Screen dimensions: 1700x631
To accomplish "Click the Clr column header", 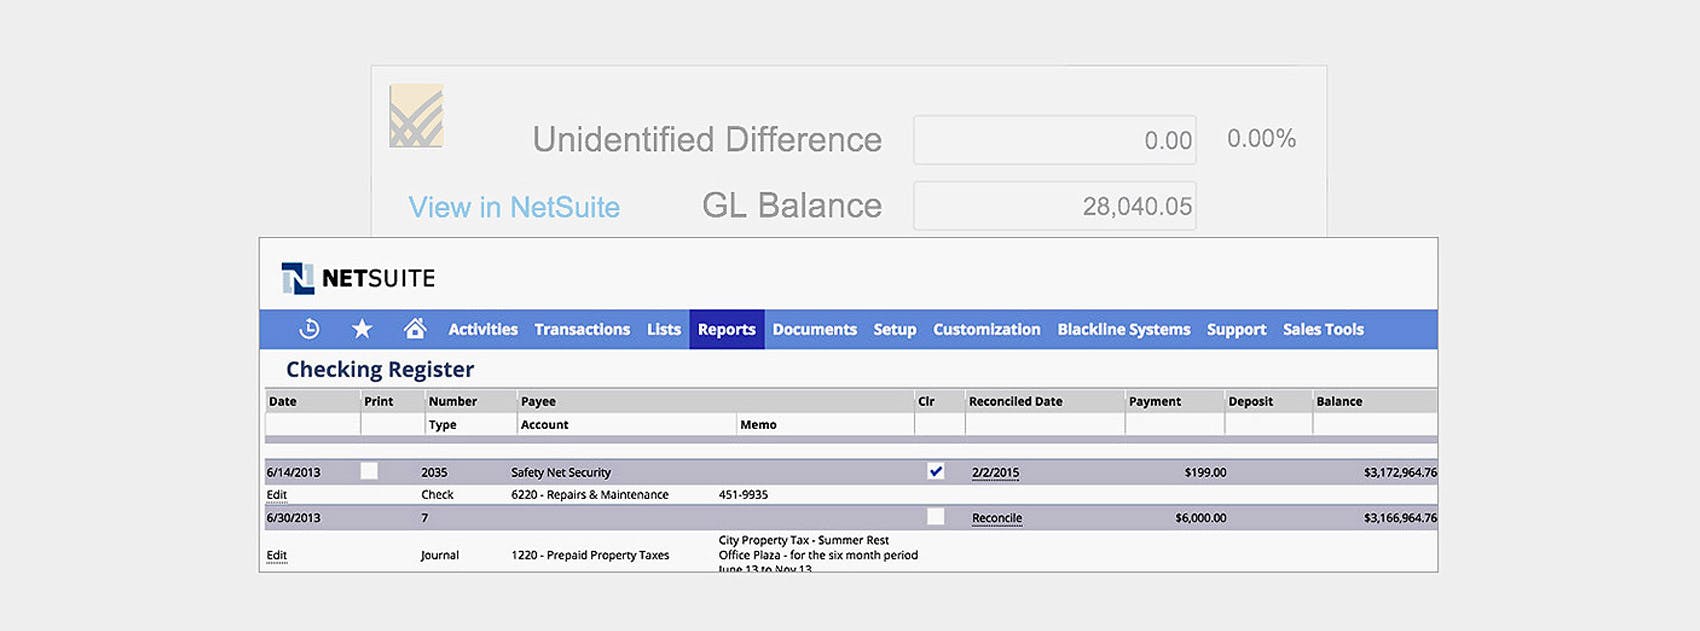I will (x=926, y=401).
